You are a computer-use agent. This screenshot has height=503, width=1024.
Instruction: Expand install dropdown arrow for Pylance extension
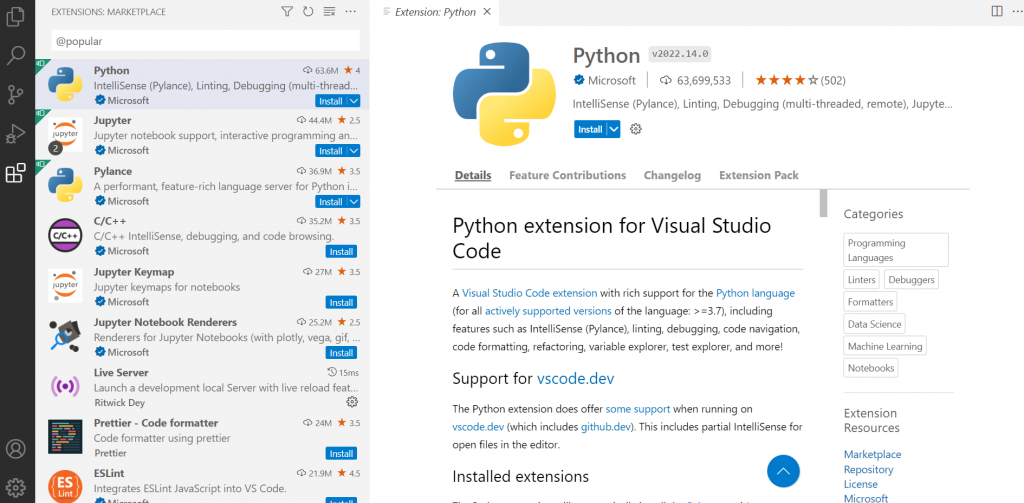pyautogui.click(x=352, y=201)
